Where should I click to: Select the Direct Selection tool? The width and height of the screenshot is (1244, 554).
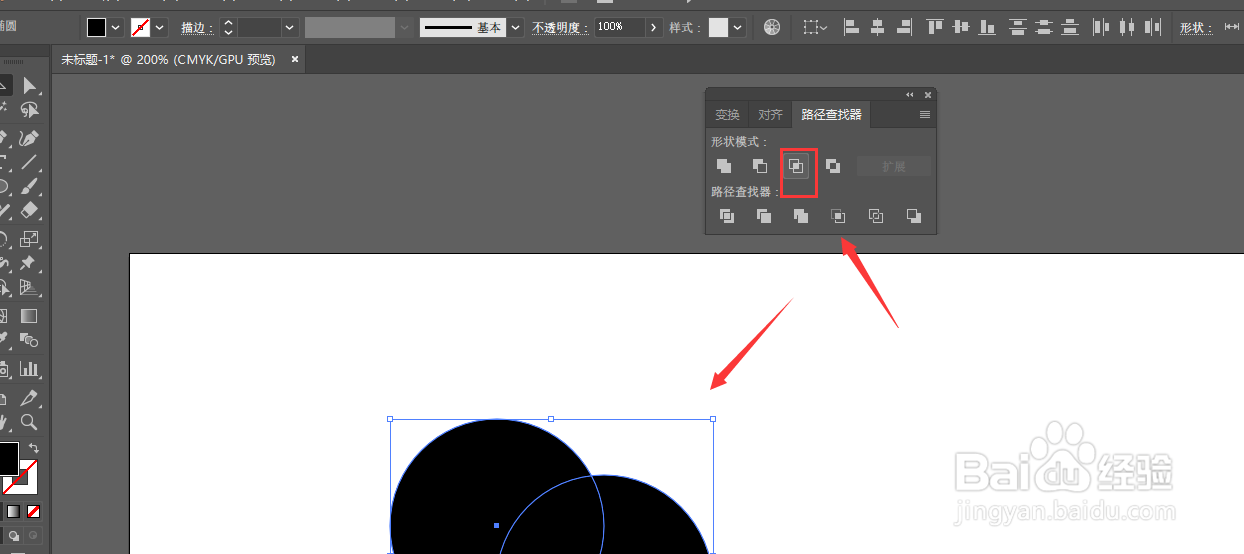pyautogui.click(x=29, y=87)
